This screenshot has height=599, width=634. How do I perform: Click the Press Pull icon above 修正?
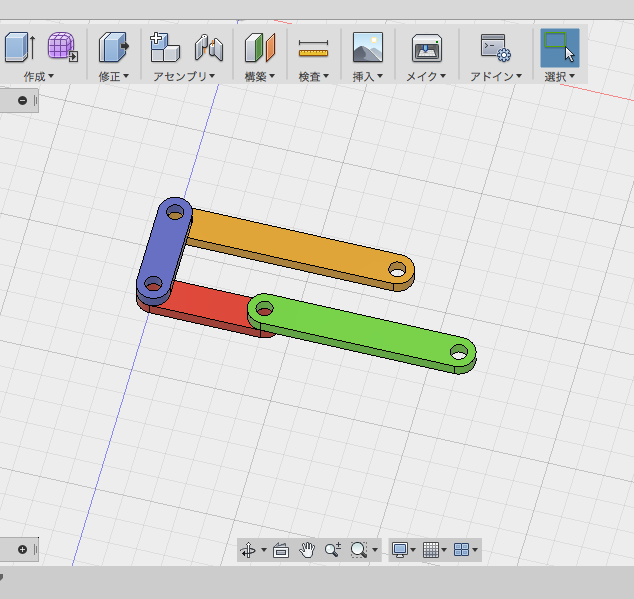click(x=114, y=47)
